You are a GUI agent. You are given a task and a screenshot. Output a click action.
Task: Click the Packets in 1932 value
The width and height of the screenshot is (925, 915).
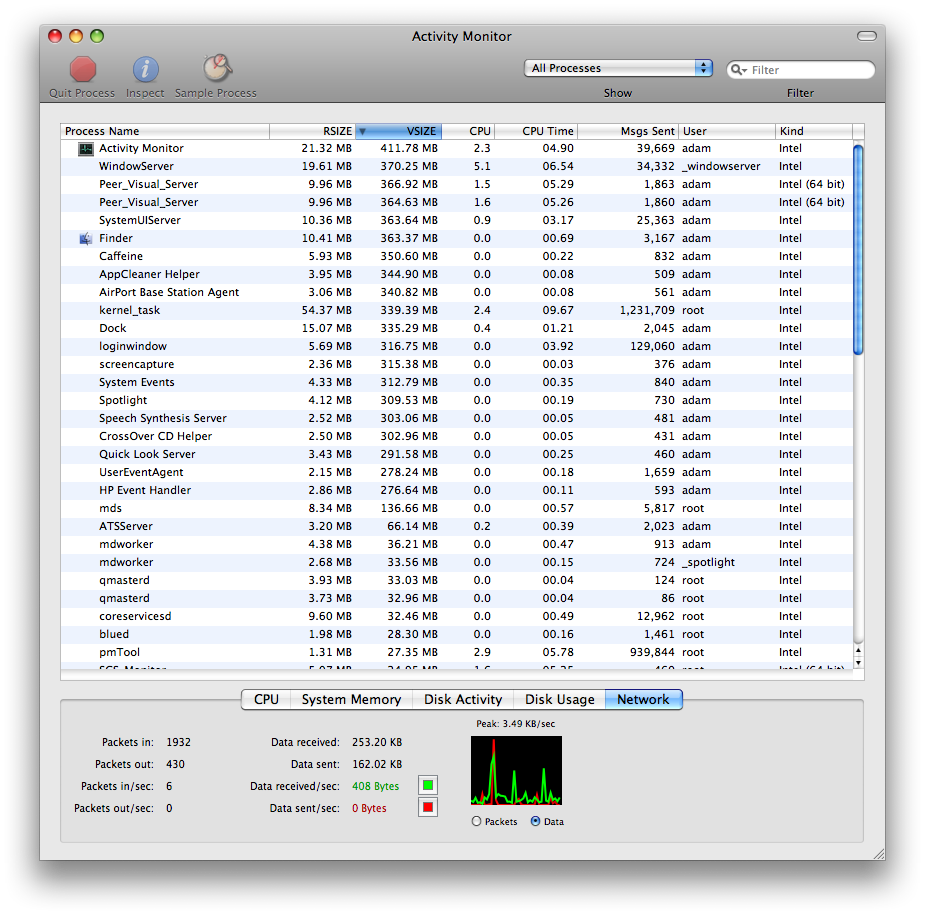178,742
